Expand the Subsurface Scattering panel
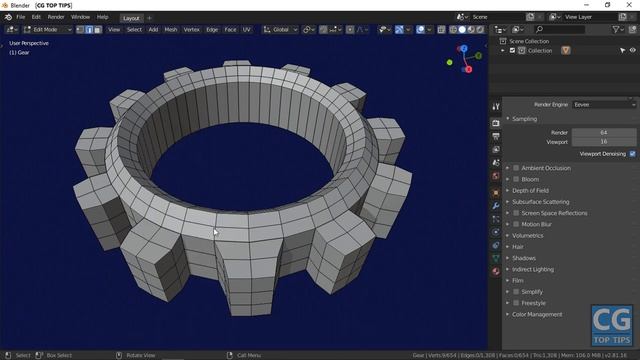The image size is (640, 360). [x=540, y=202]
